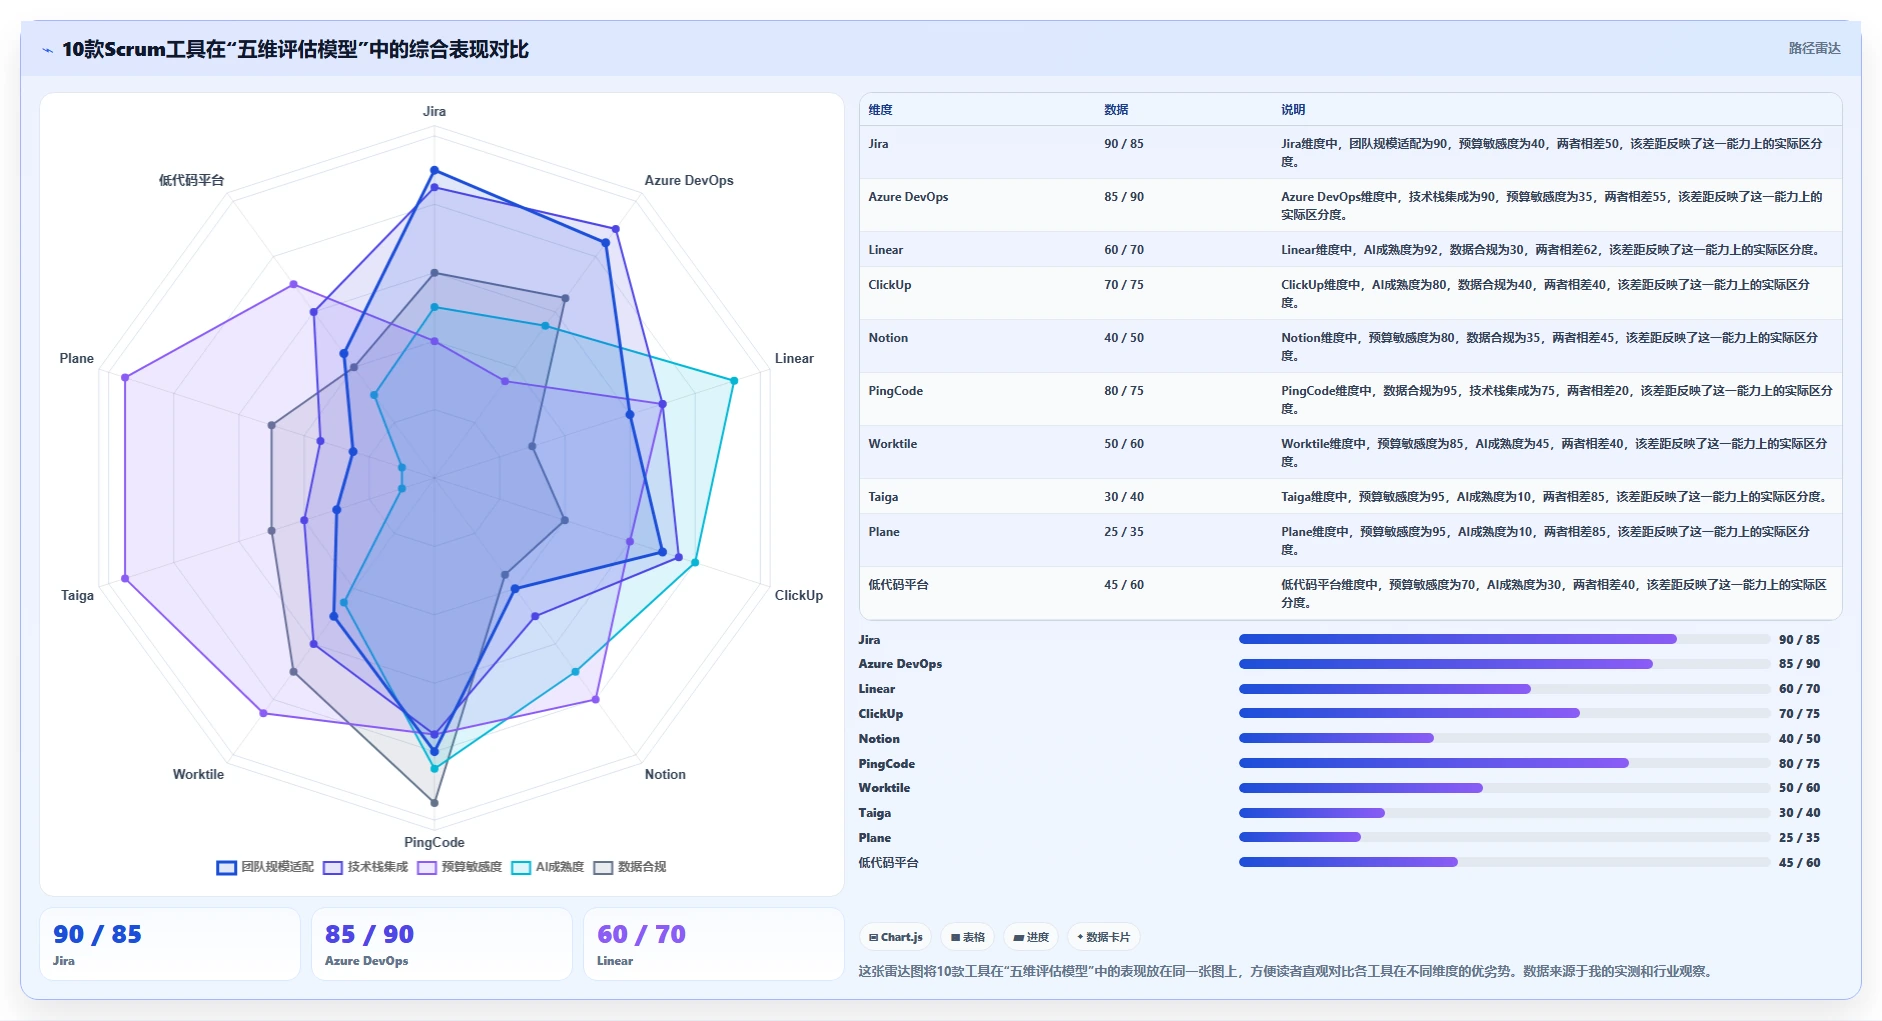
Task: Click the ClickUp table row name
Action: click(890, 285)
